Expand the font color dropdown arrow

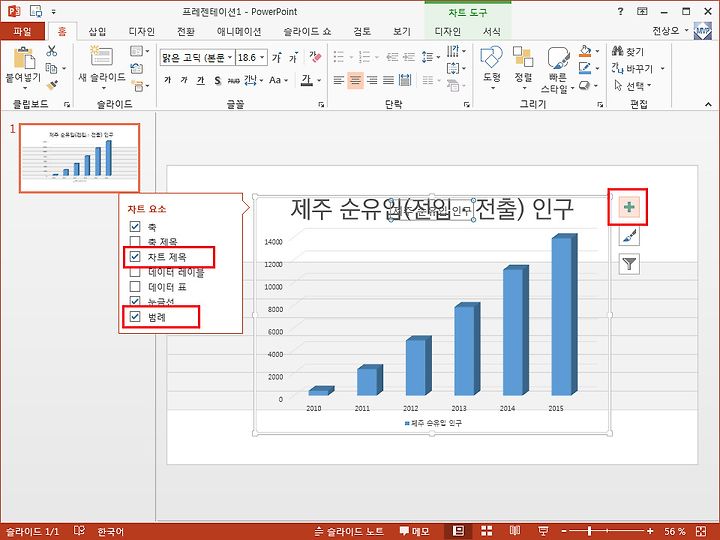[319, 80]
